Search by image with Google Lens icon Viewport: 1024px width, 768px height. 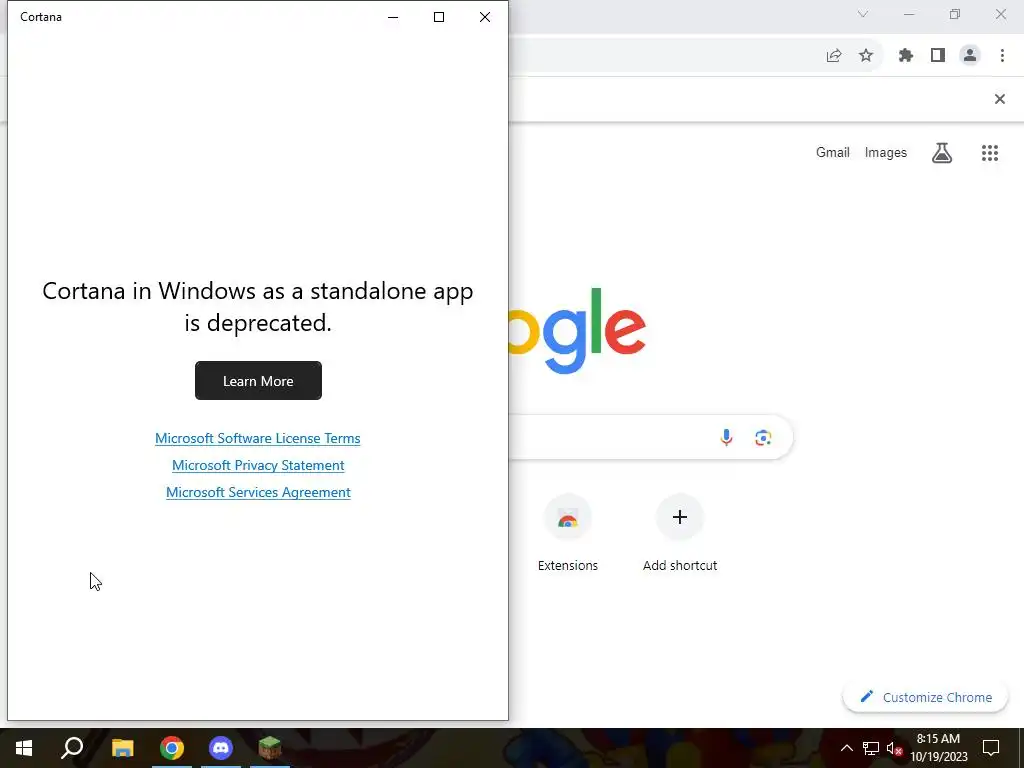[763, 437]
